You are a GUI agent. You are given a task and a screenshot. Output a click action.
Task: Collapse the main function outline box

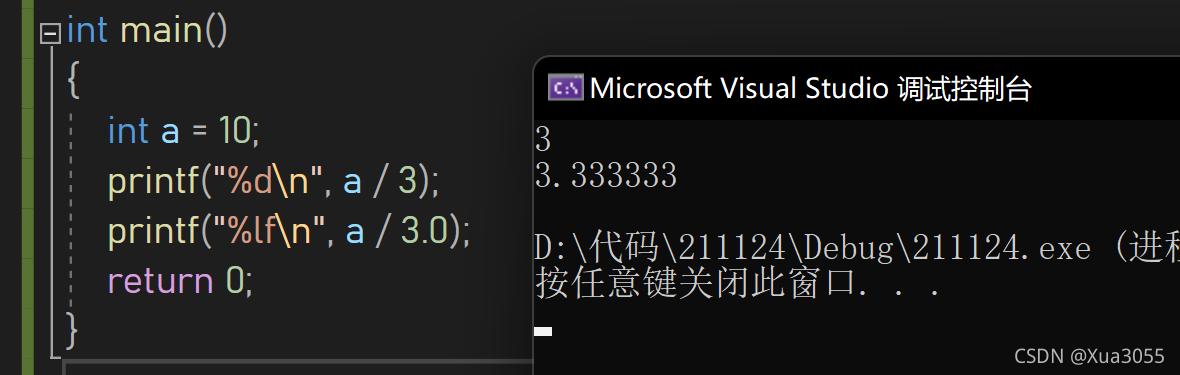click(50, 34)
